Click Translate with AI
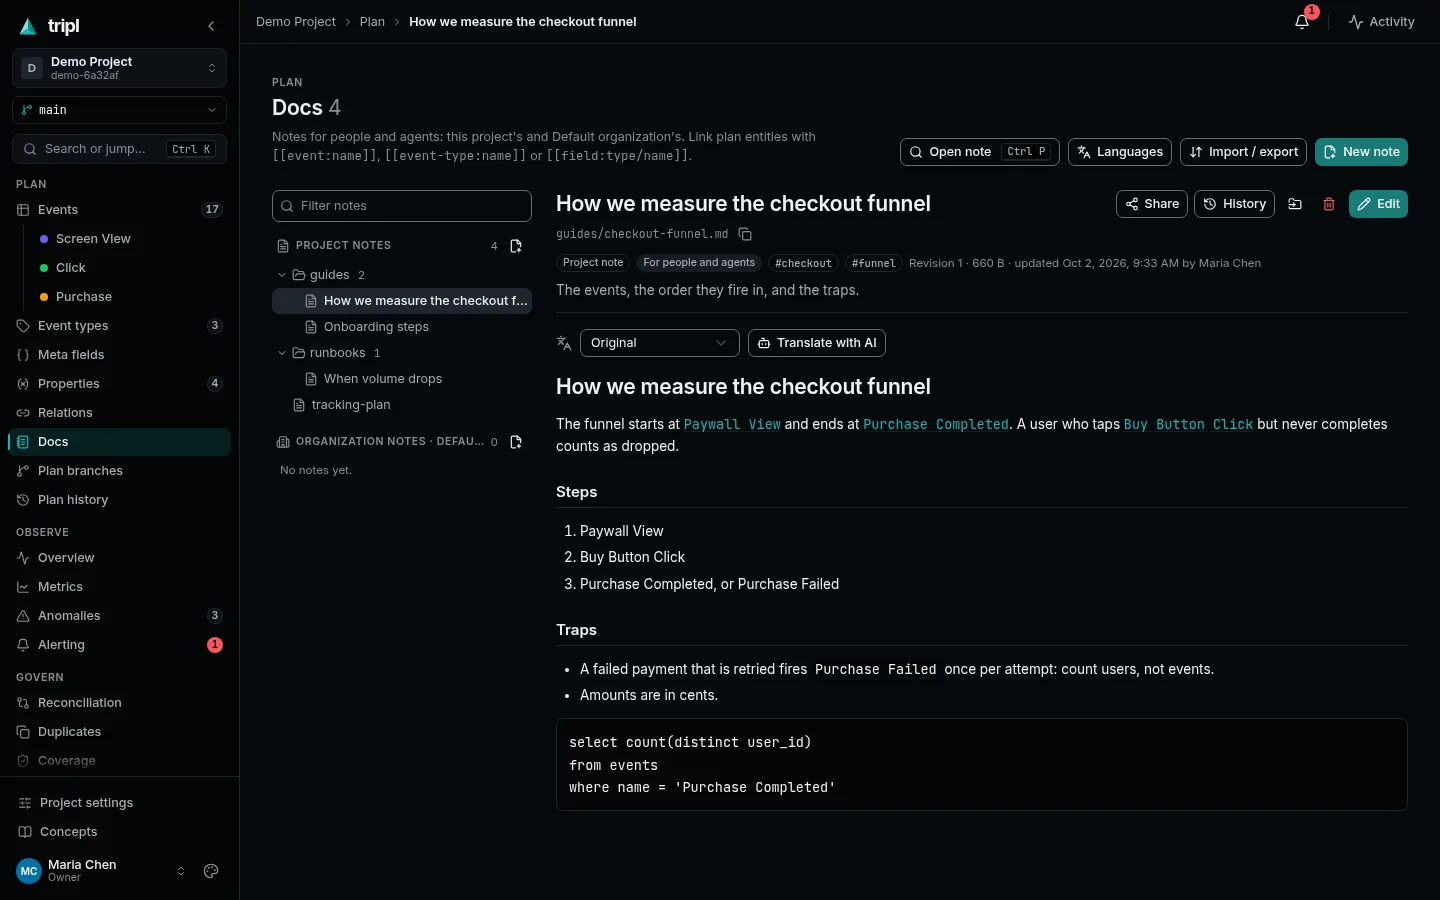The width and height of the screenshot is (1440, 900). pos(817,343)
